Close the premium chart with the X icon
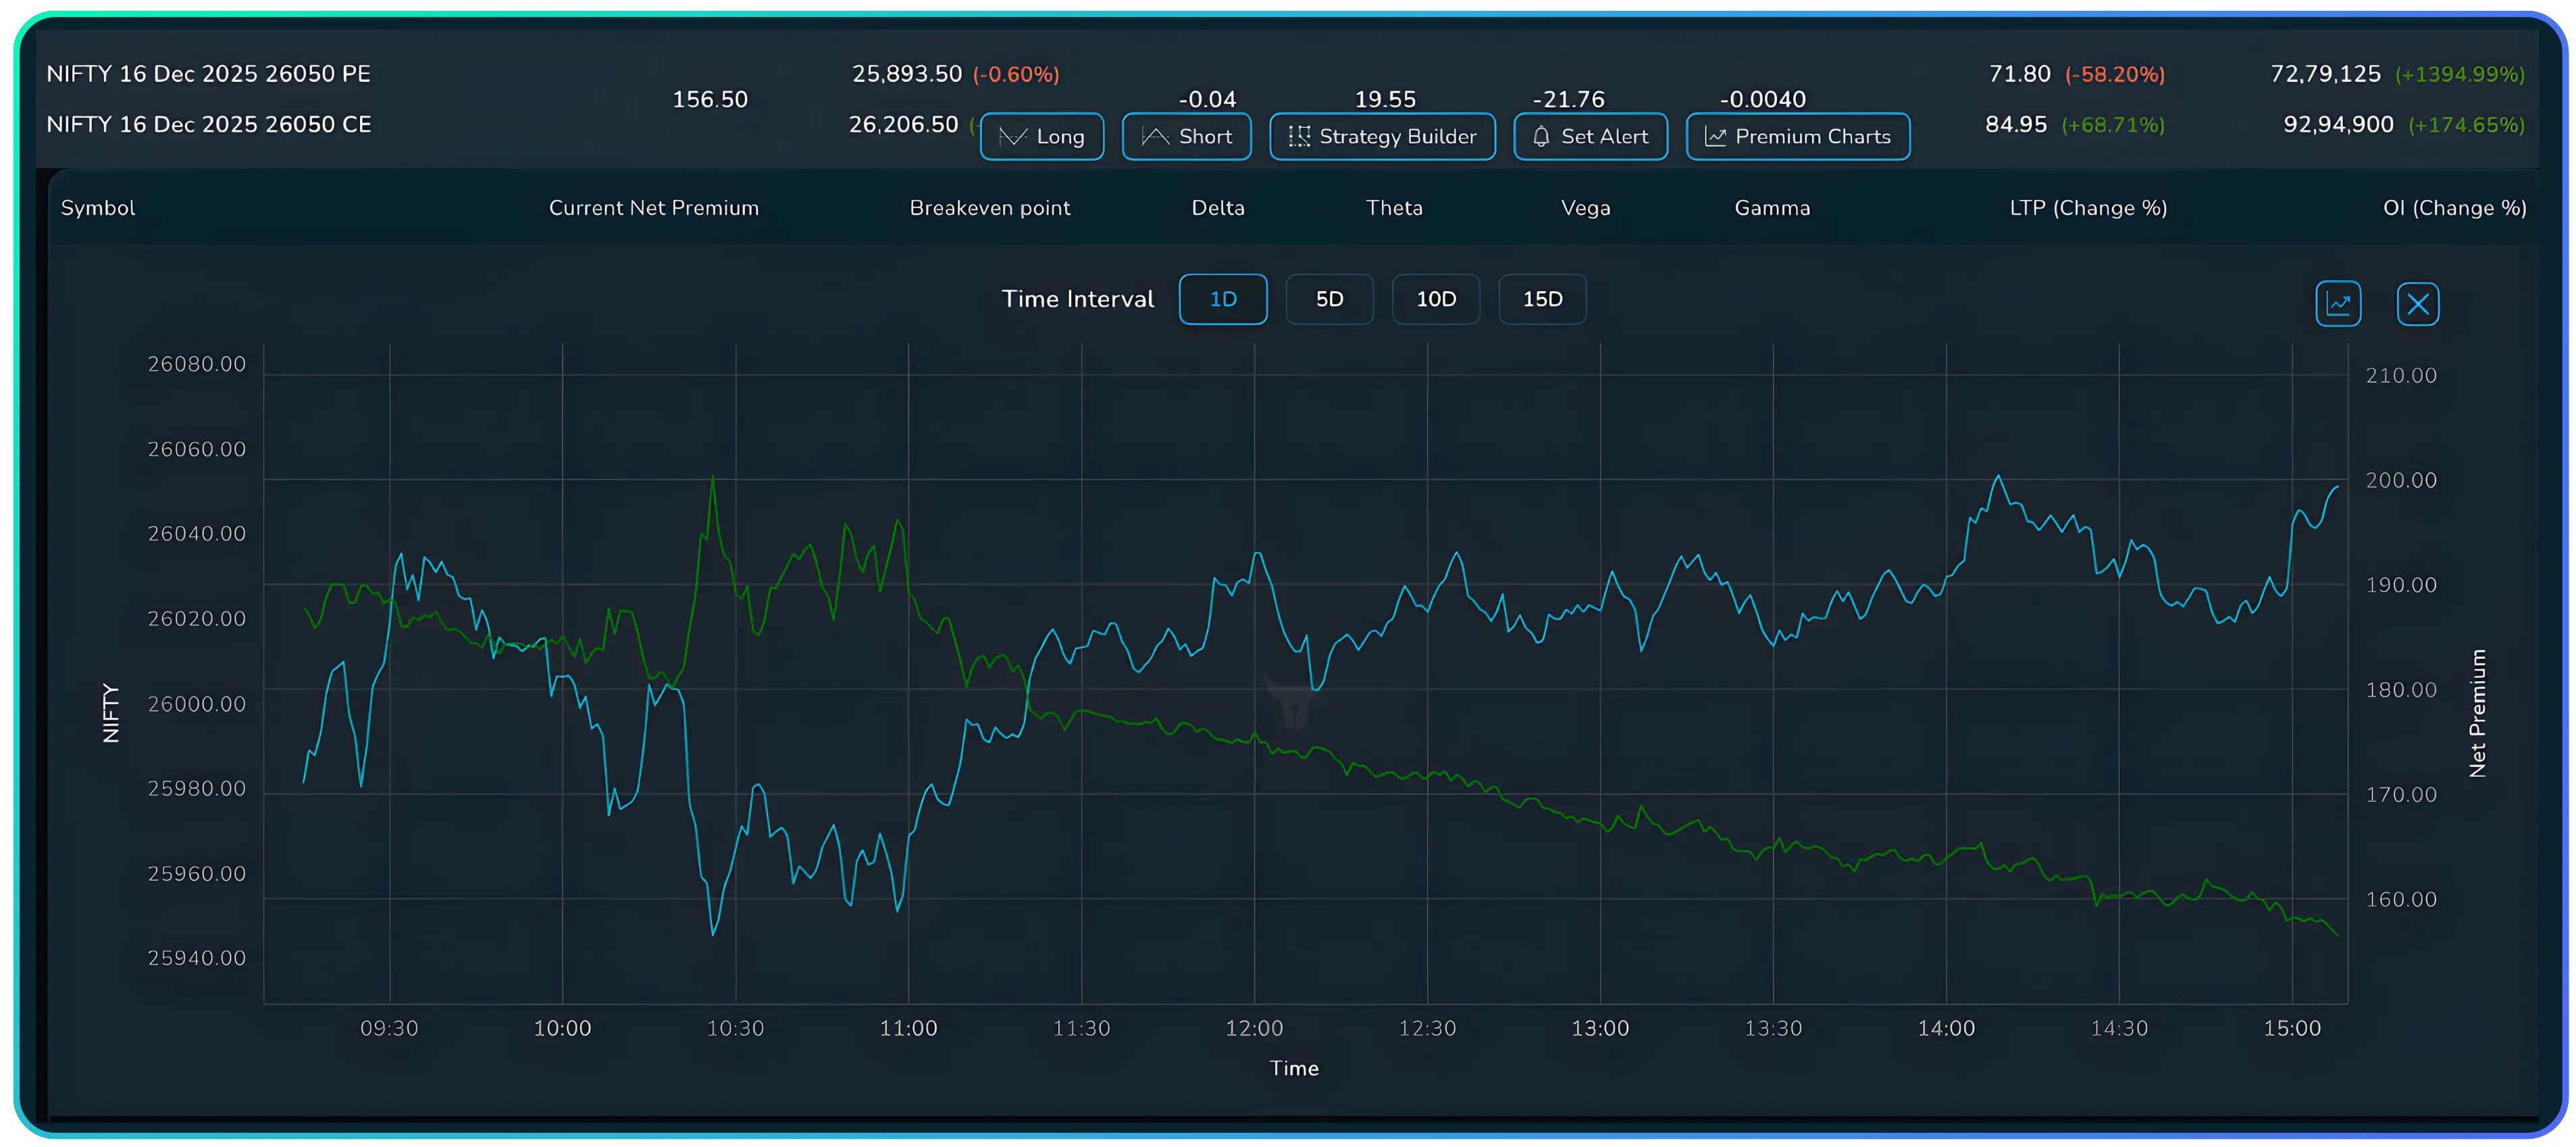 click(2419, 303)
